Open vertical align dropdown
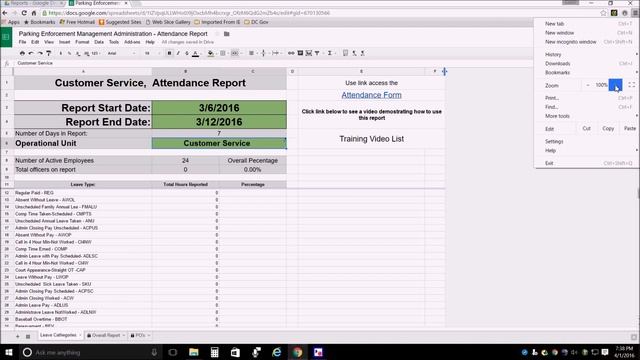Image resolution: width=640 pixels, height=360 pixels. [x=264, y=53]
